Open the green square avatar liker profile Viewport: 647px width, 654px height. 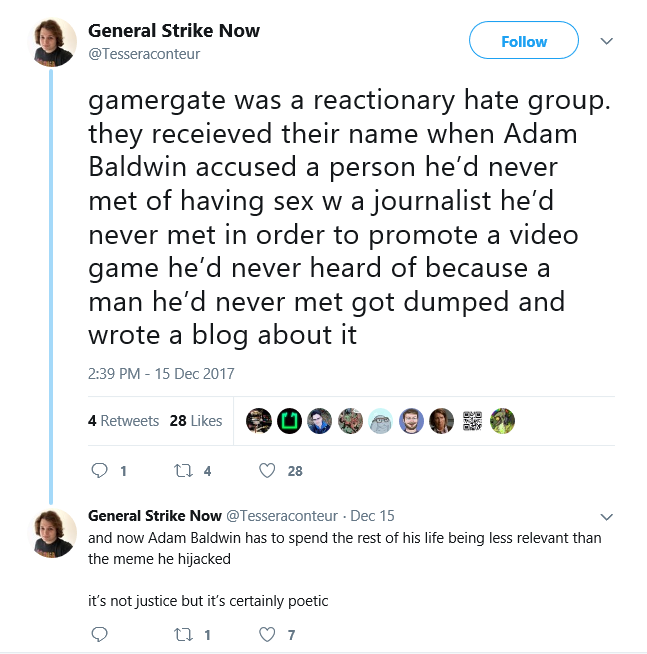point(290,421)
